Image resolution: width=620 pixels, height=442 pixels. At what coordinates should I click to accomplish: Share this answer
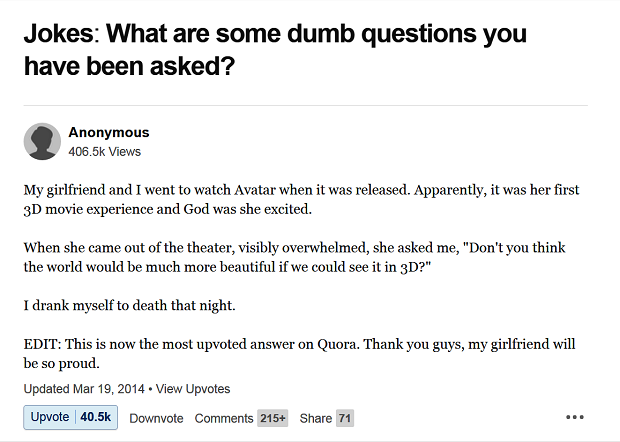click(x=315, y=418)
